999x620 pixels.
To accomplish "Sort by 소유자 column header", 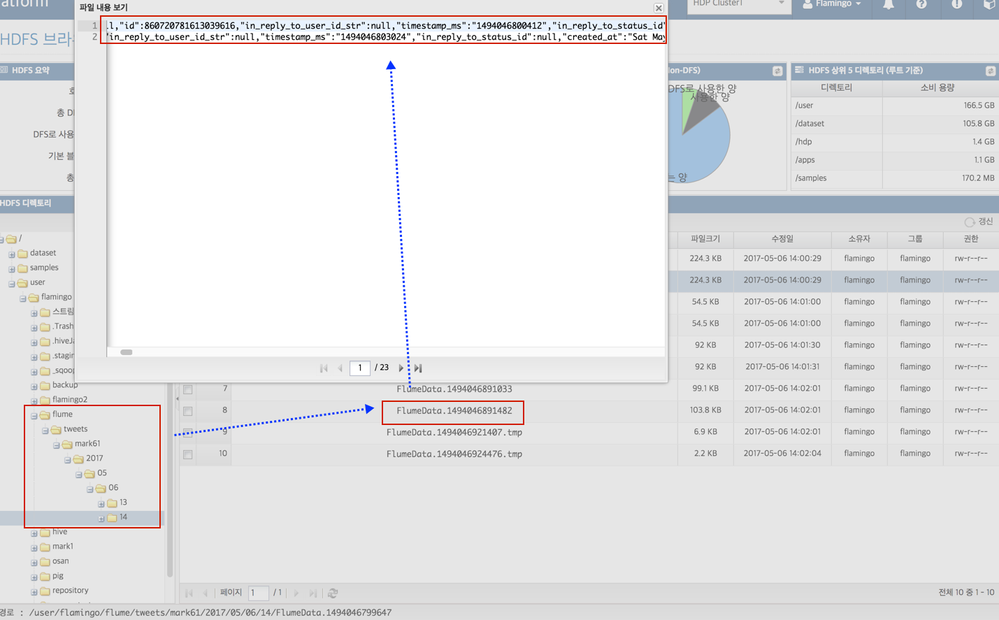I will 859,239.
